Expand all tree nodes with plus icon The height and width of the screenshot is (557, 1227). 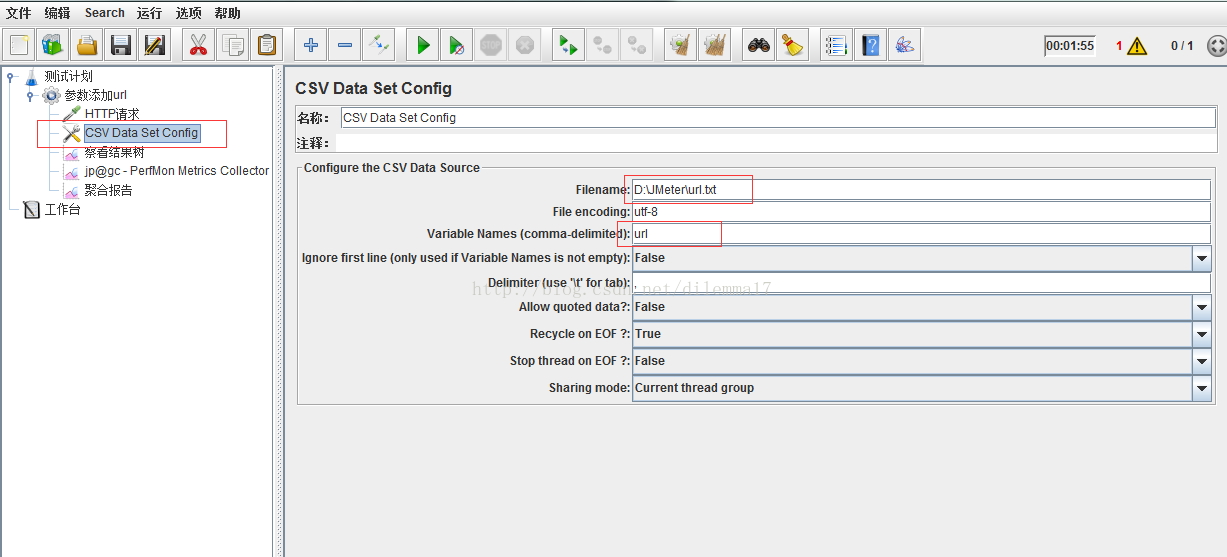click(311, 45)
